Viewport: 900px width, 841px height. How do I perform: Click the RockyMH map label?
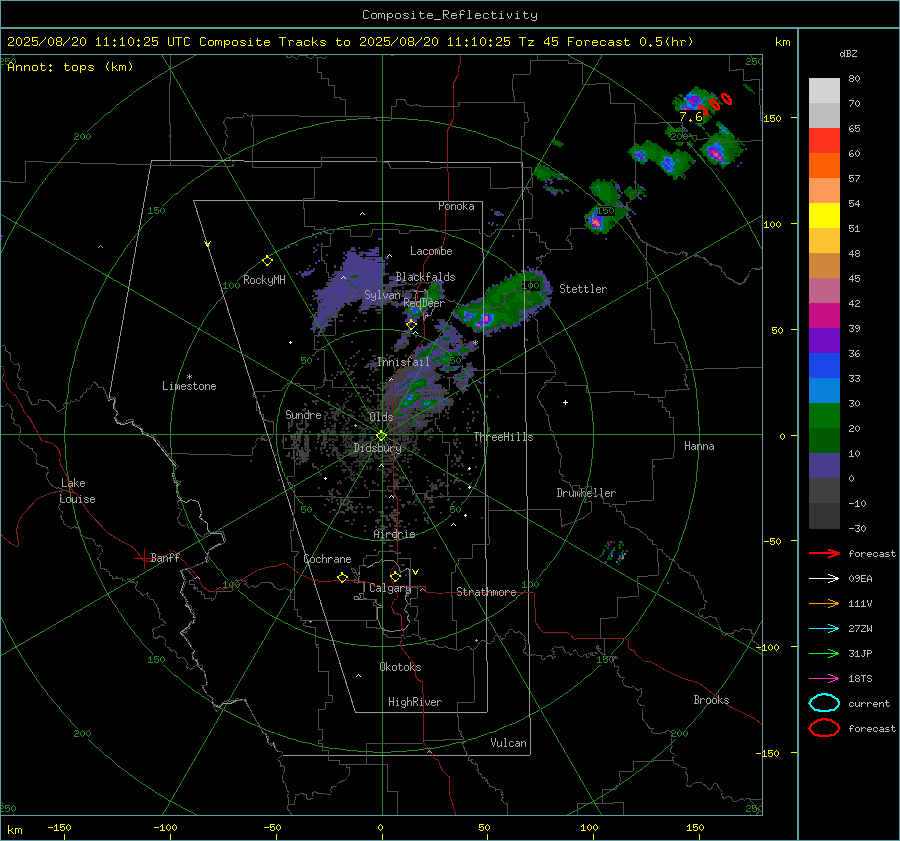tap(264, 280)
